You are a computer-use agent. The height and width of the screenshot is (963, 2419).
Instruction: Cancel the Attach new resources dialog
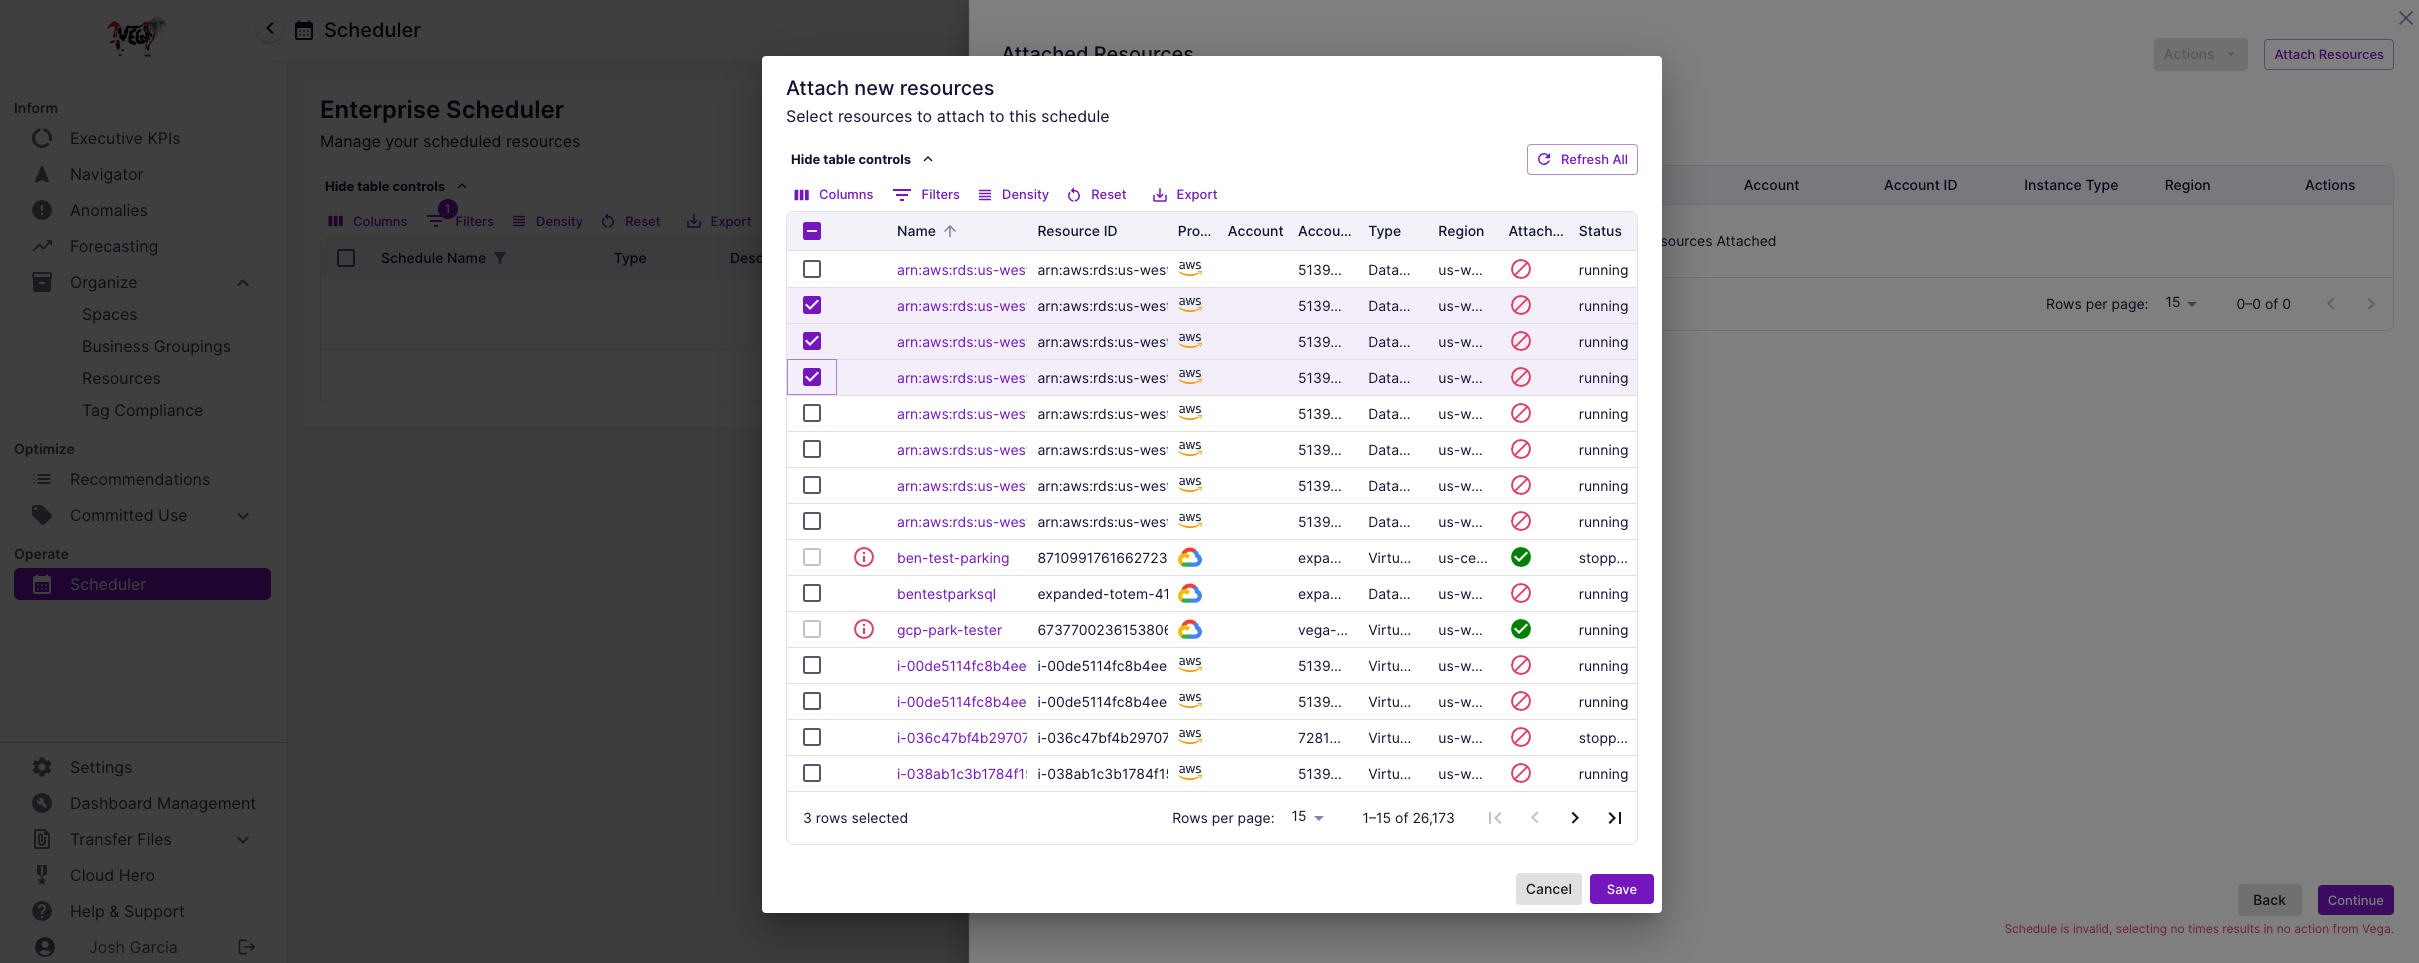[1548, 890]
